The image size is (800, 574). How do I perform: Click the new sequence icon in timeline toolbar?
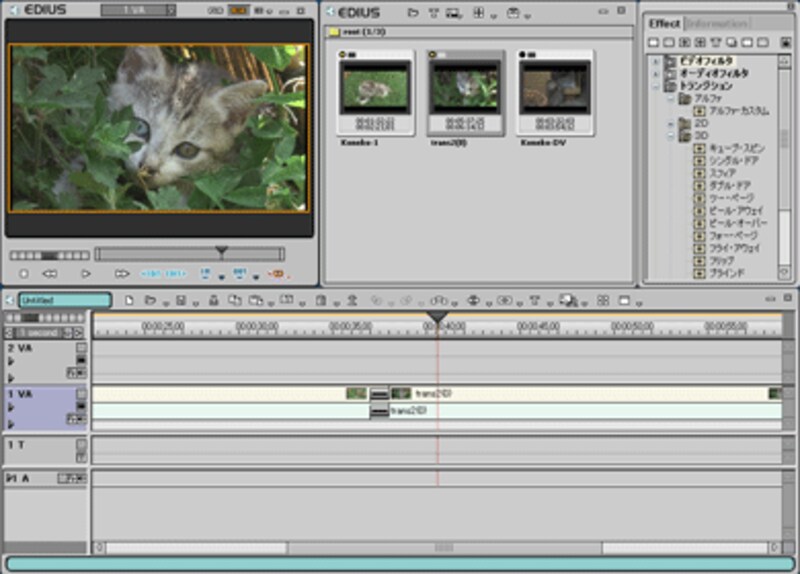tap(130, 300)
